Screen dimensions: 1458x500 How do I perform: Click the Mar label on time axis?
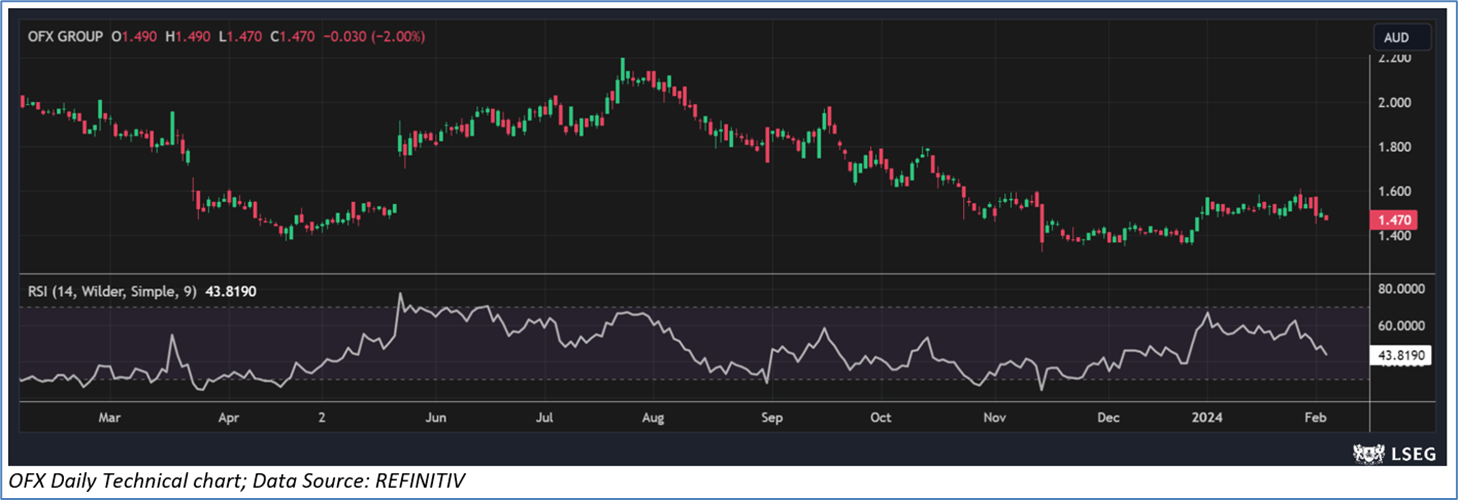click(x=111, y=416)
